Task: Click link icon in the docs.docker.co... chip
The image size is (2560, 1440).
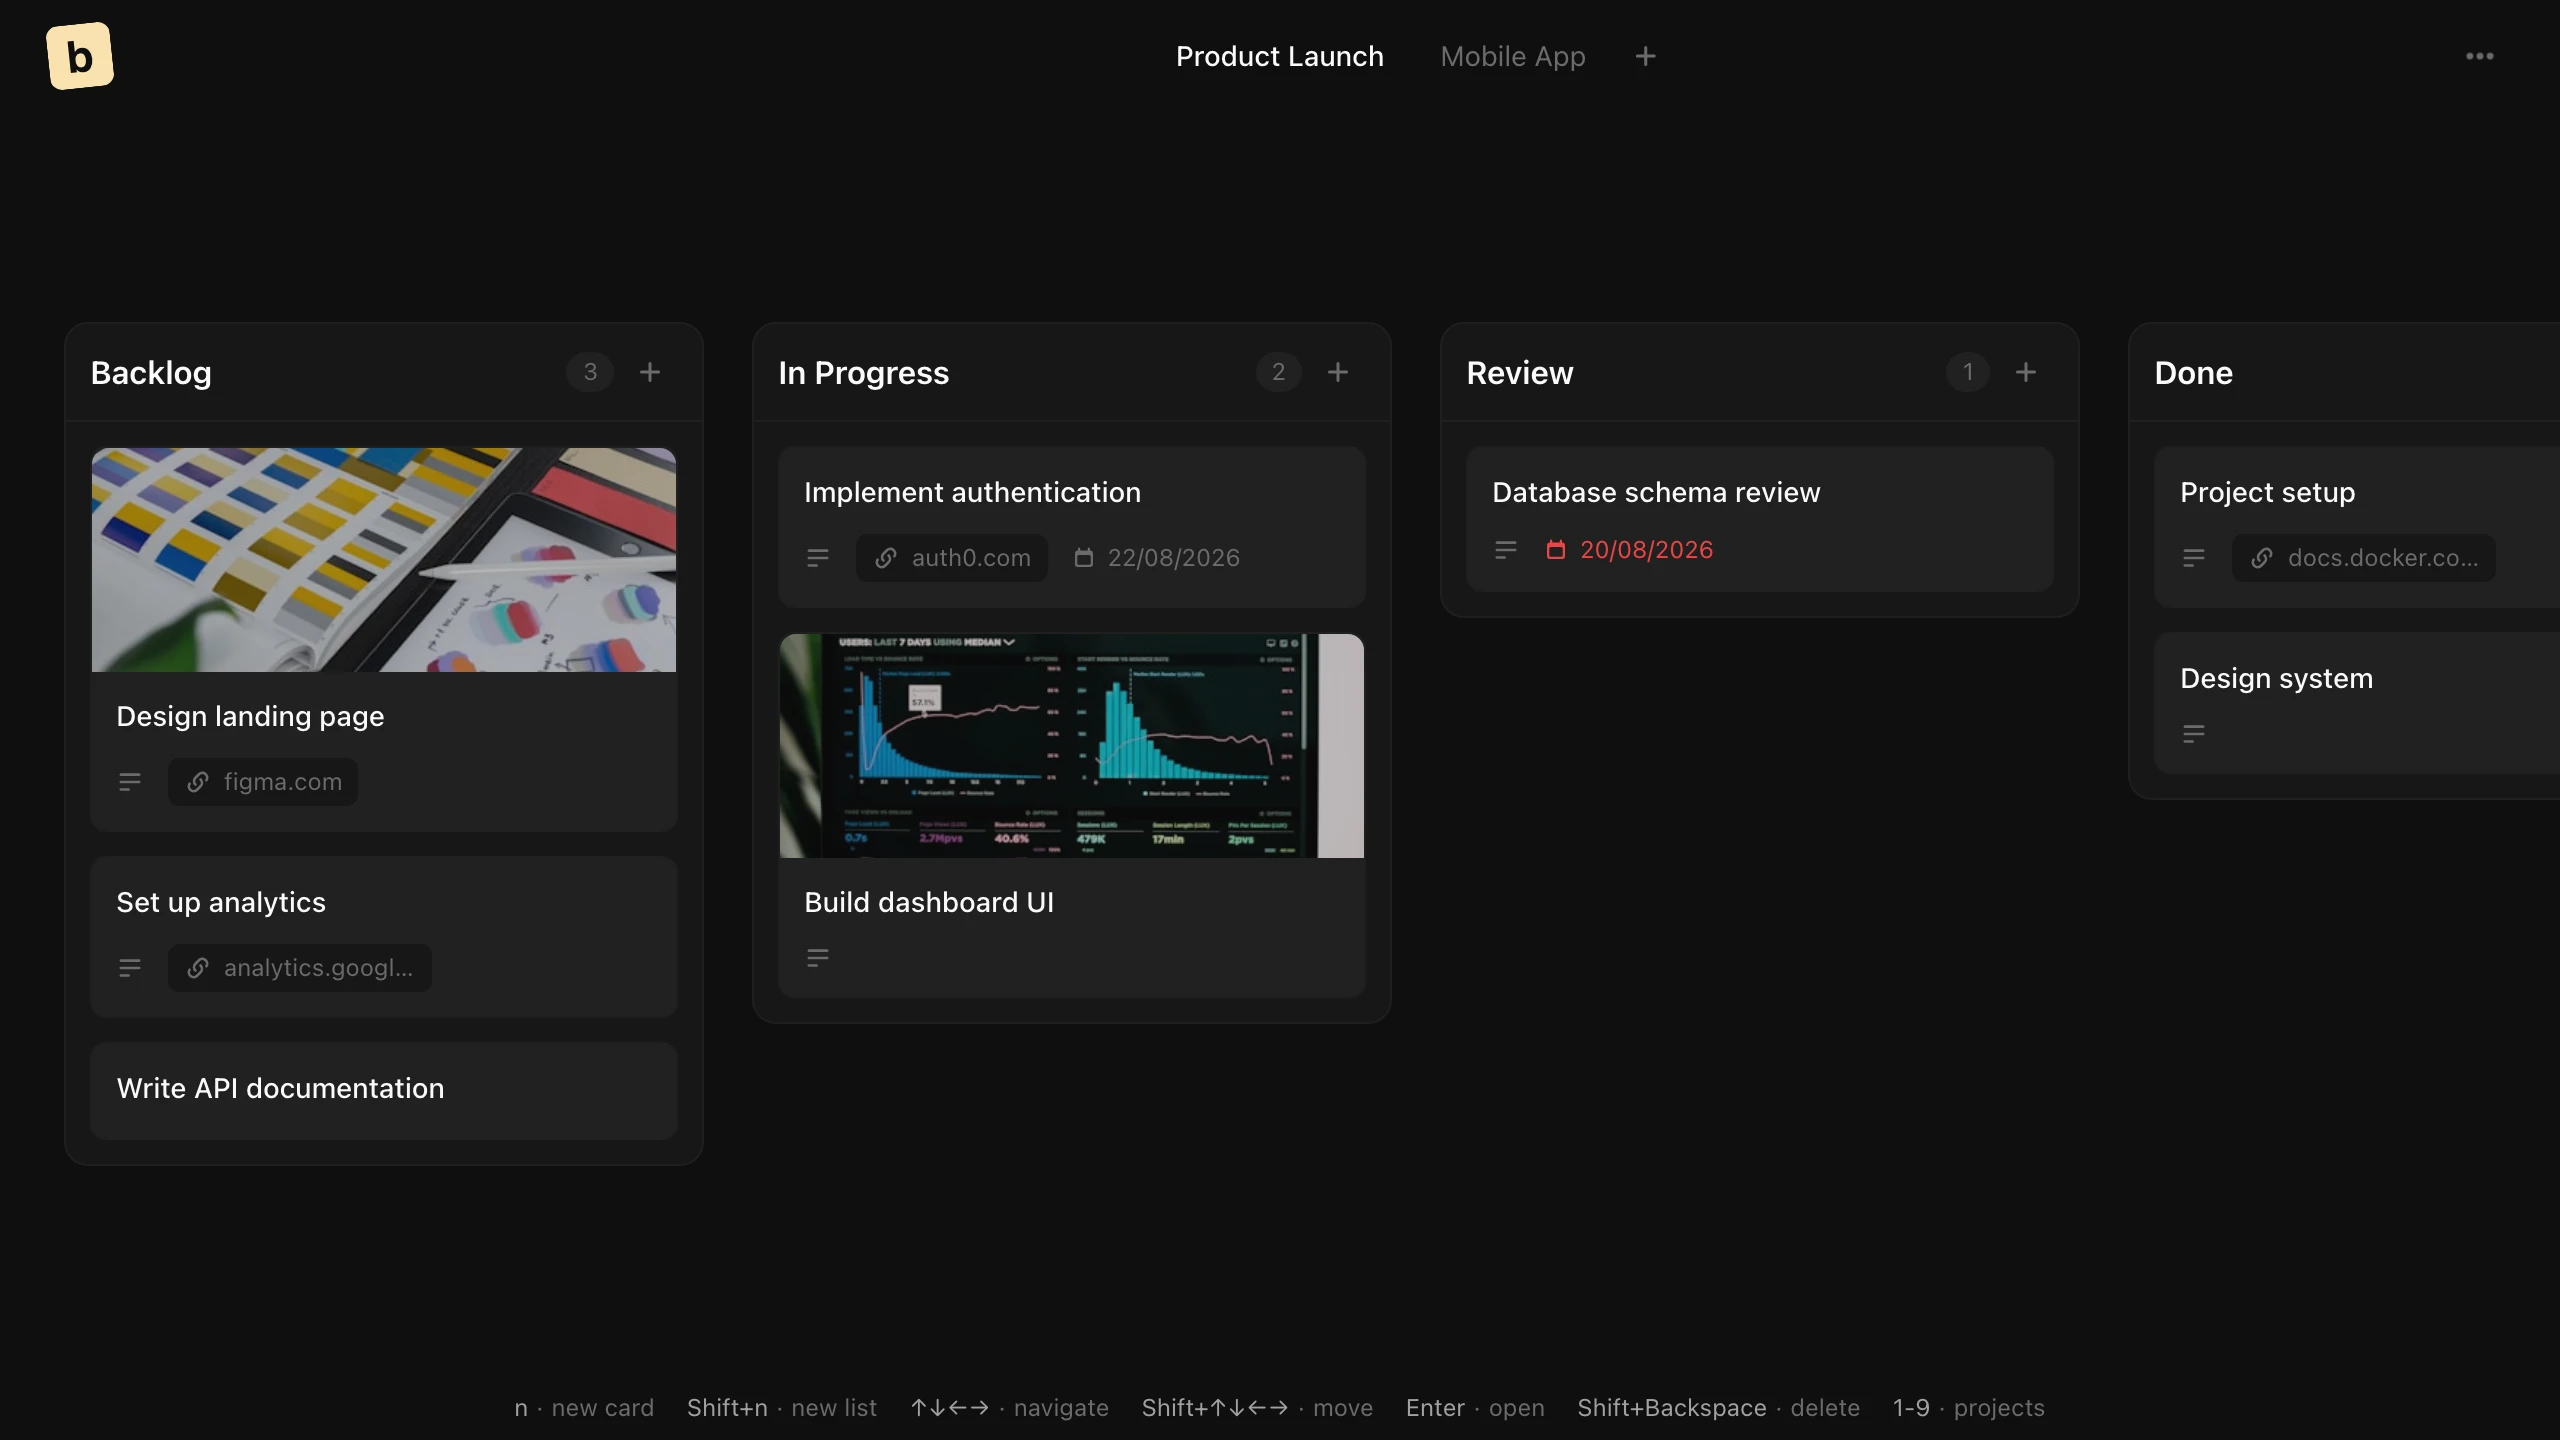Action: coord(2262,558)
